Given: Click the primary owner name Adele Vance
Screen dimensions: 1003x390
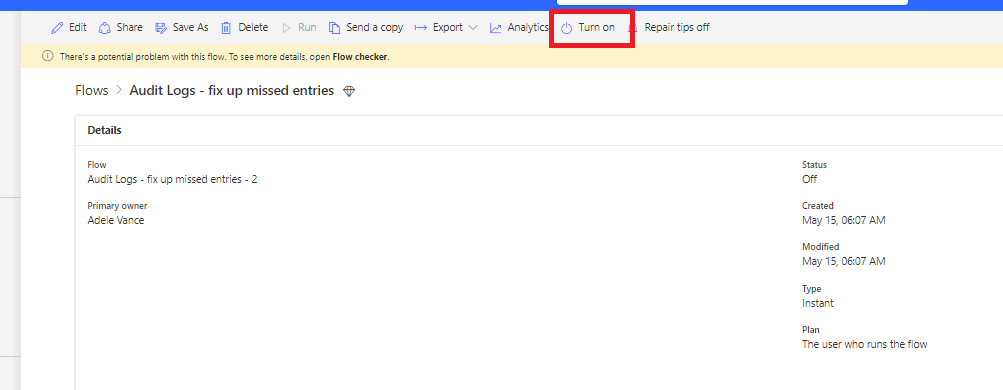Looking at the screenshot, I should [116, 220].
